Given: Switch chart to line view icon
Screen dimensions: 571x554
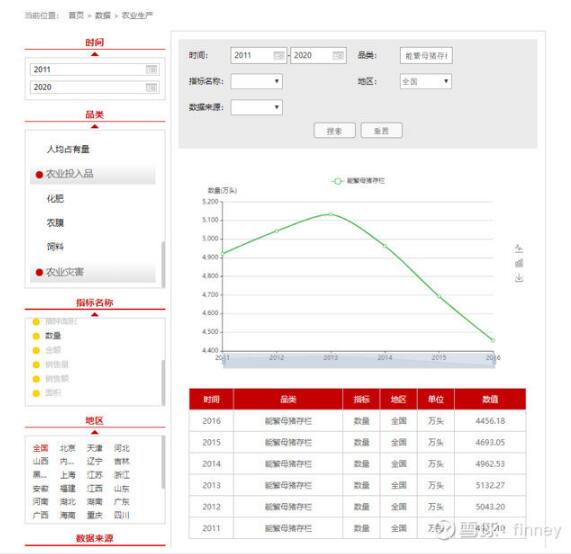Looking at the screenshot, I should pos(519,249).
